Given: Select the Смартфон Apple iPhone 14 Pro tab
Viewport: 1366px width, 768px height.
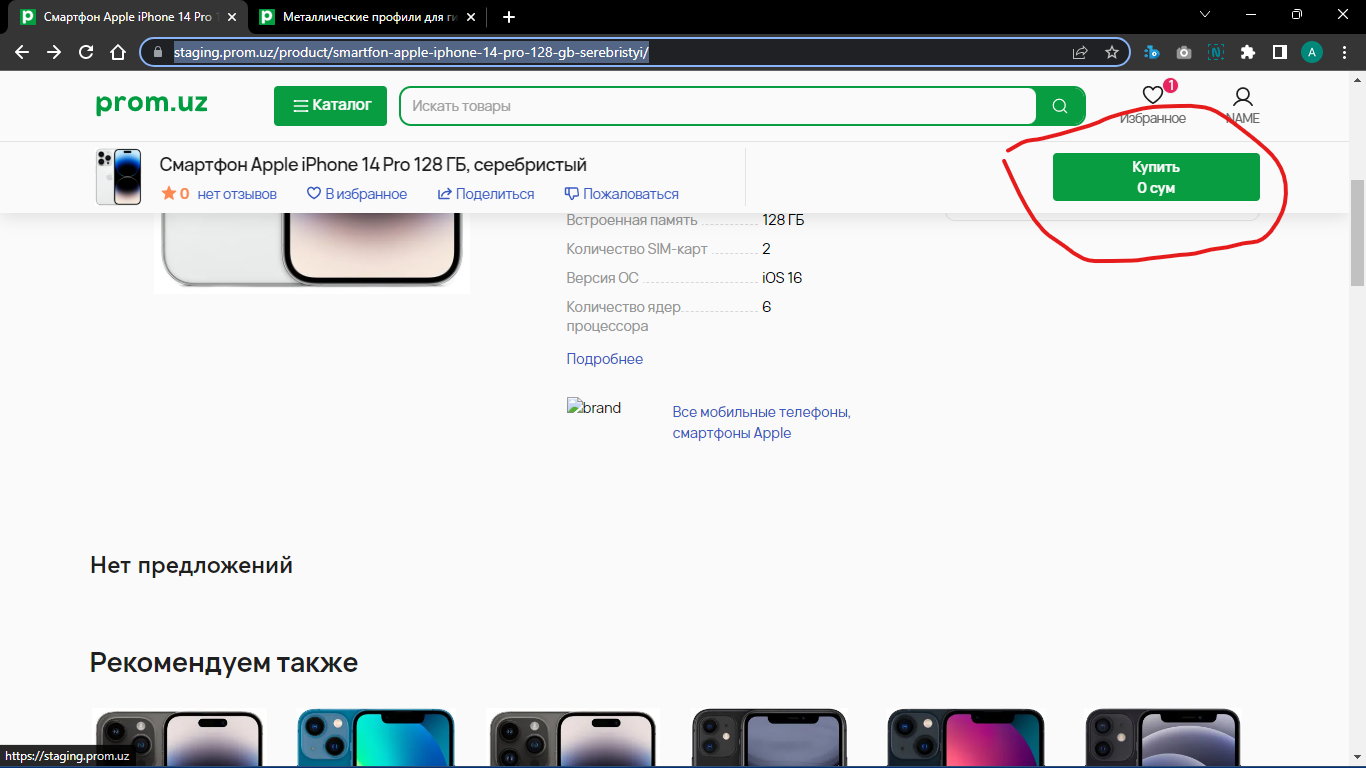Looking at the screenshot, I should [129, 17].
